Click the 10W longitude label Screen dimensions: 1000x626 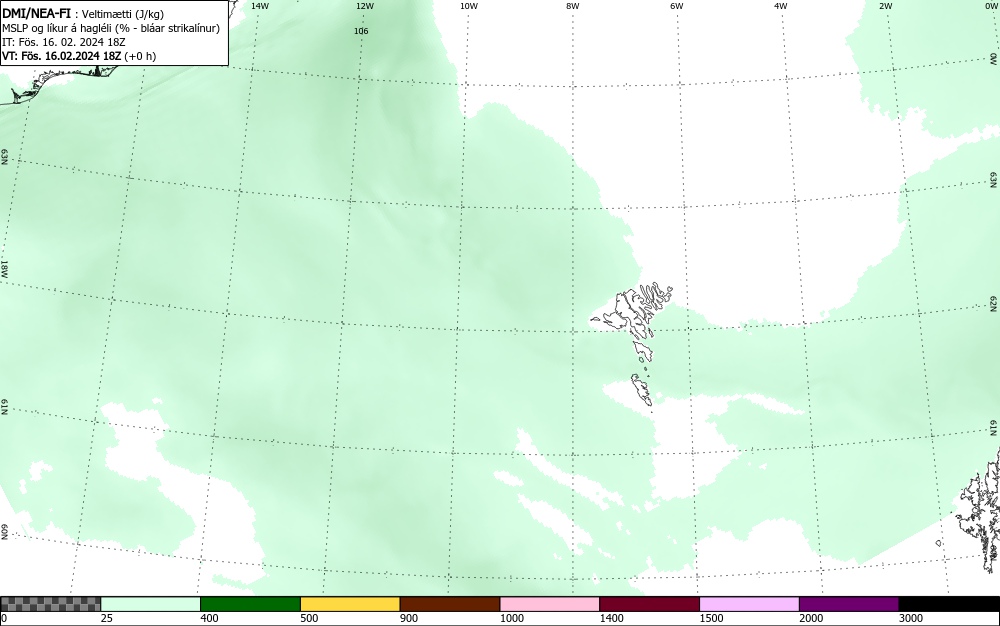[469, 6]
